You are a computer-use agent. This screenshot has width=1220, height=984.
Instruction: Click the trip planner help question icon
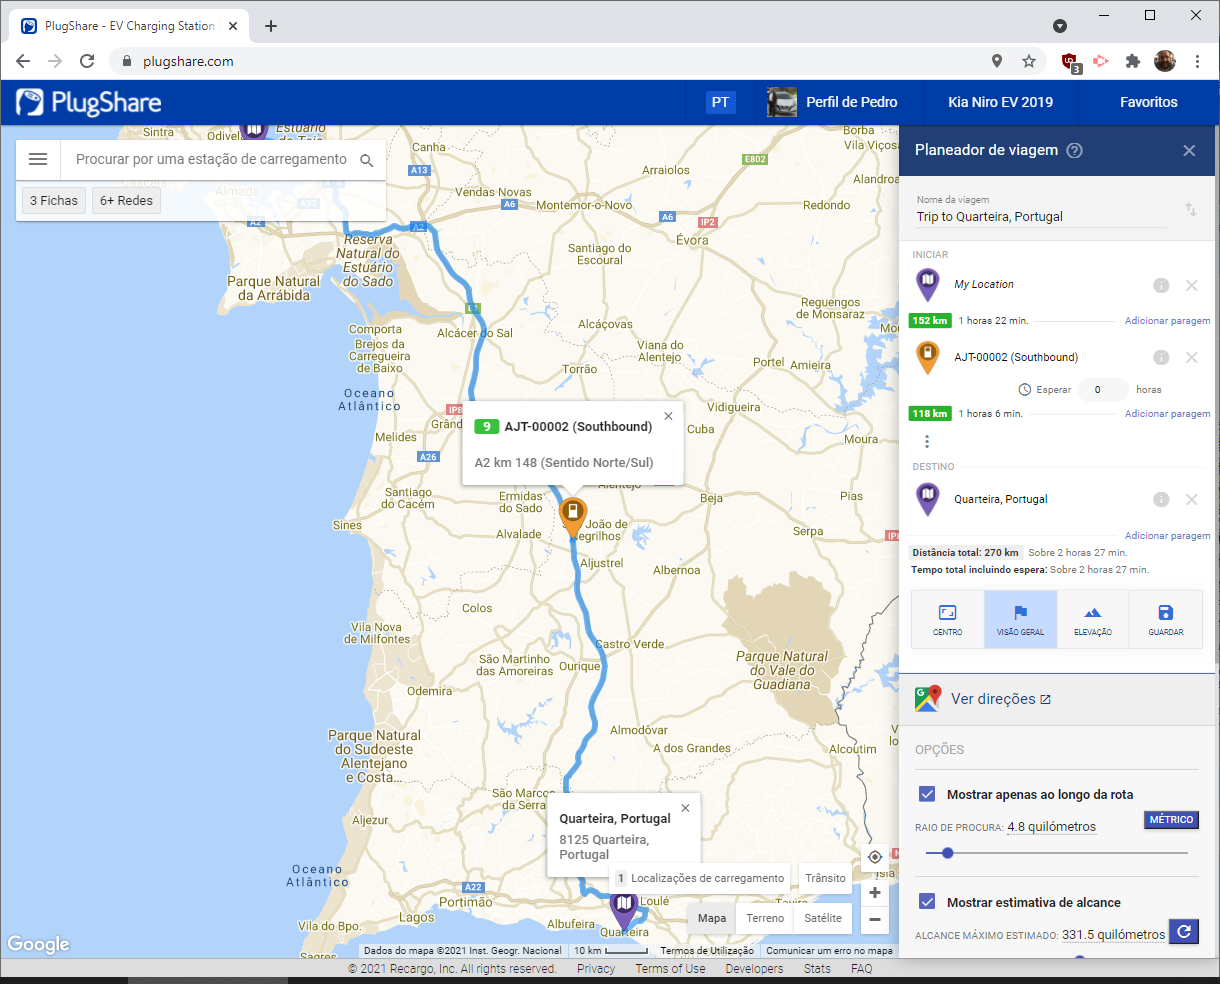pyautogui.click(x=1074, y=150)
